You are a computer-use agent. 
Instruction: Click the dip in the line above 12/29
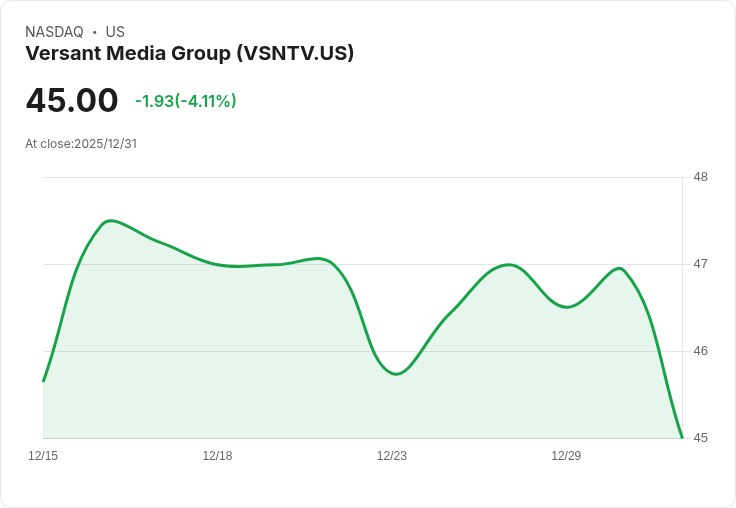pos(567,307)
